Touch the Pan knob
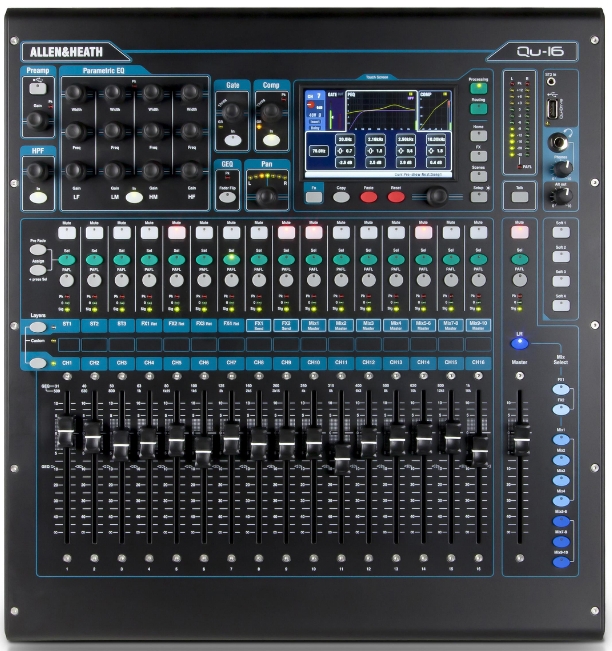 pos(266,196)
